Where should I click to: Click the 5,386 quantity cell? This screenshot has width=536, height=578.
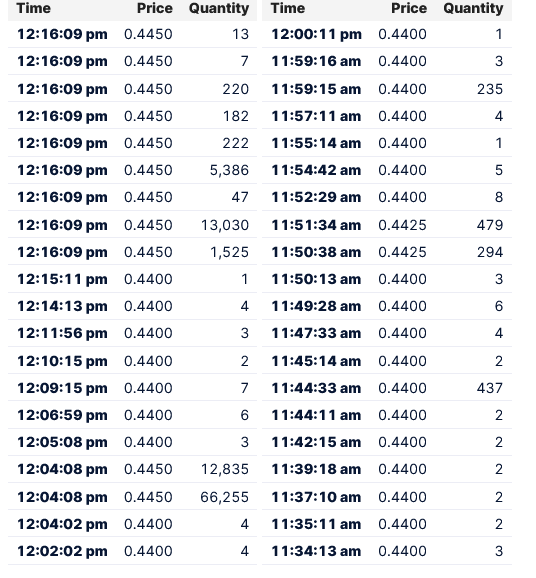coord(229,170)
